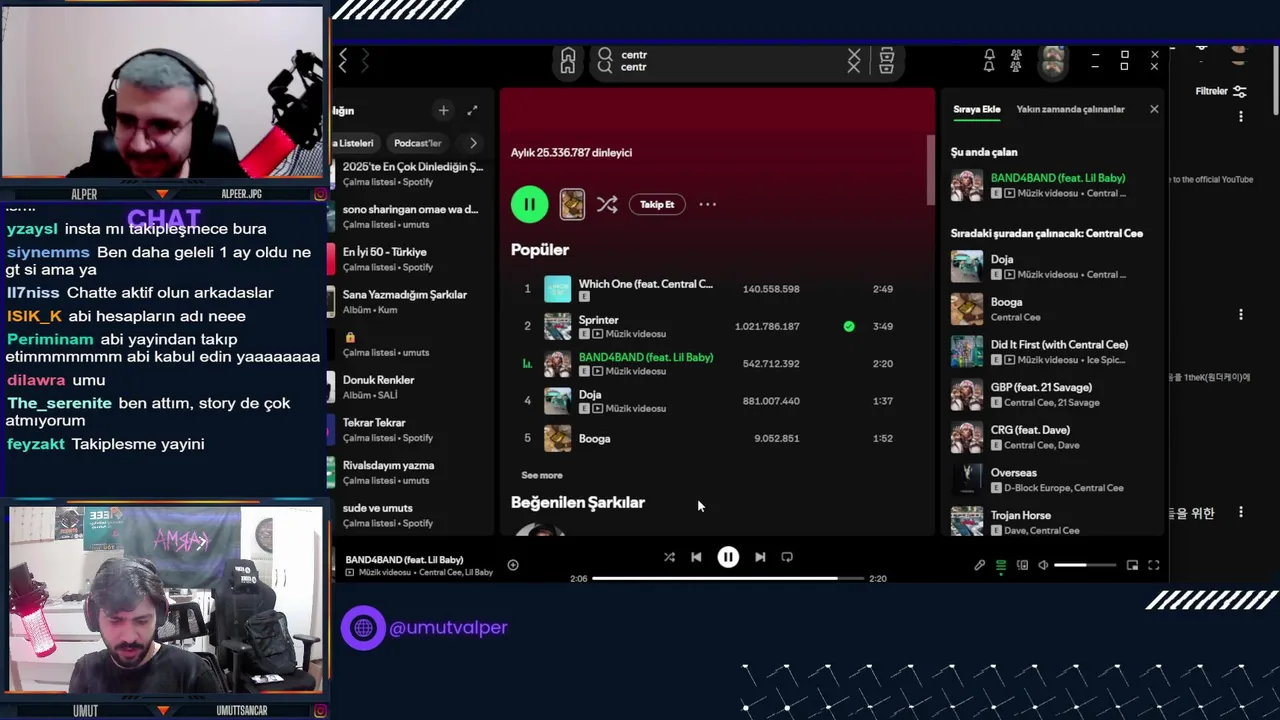Screen dimensions: 1280x720
Task: Follow the artist with Takip Et
Action: [x=657, y=204]
